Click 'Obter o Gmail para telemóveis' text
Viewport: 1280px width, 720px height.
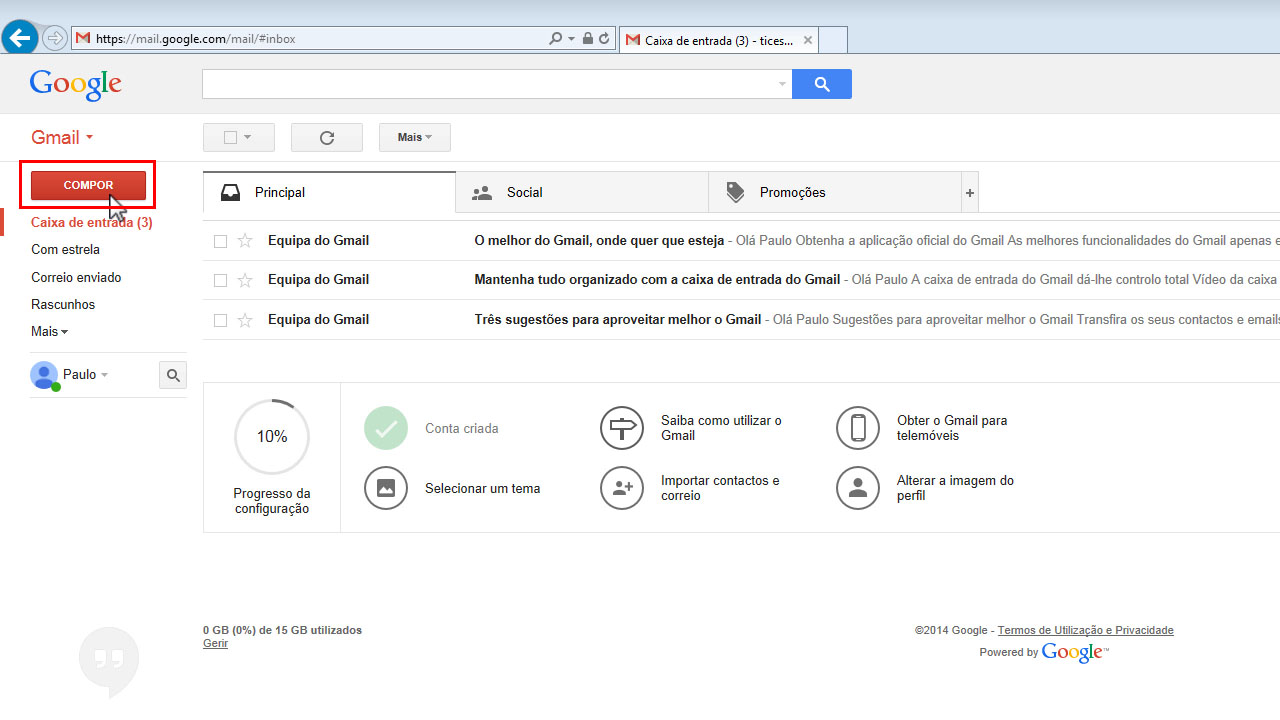point(952,428)
